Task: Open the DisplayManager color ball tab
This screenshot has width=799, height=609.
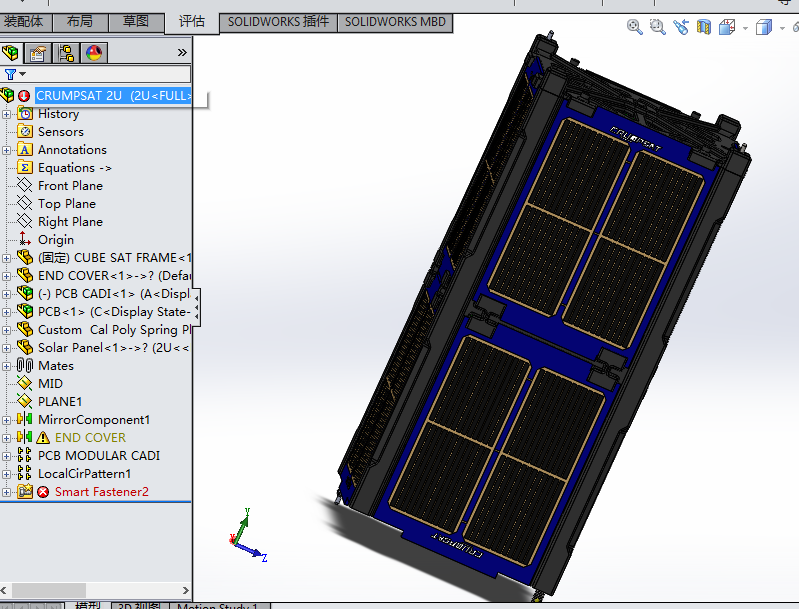Action: 94,52
